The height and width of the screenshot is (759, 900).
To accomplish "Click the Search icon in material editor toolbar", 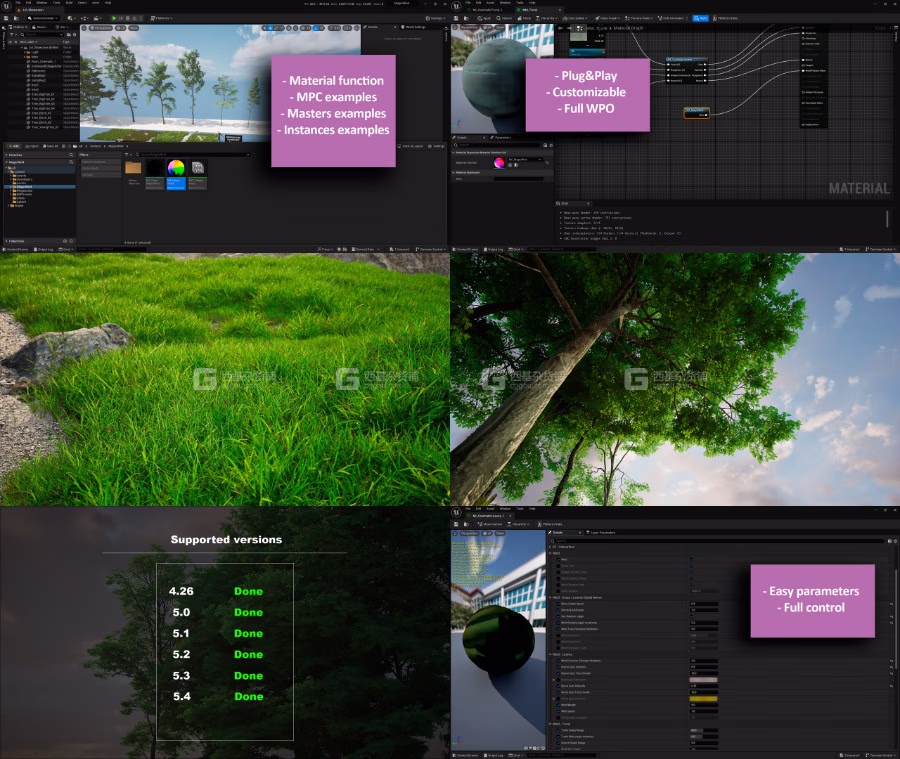I will click(504, 18).
